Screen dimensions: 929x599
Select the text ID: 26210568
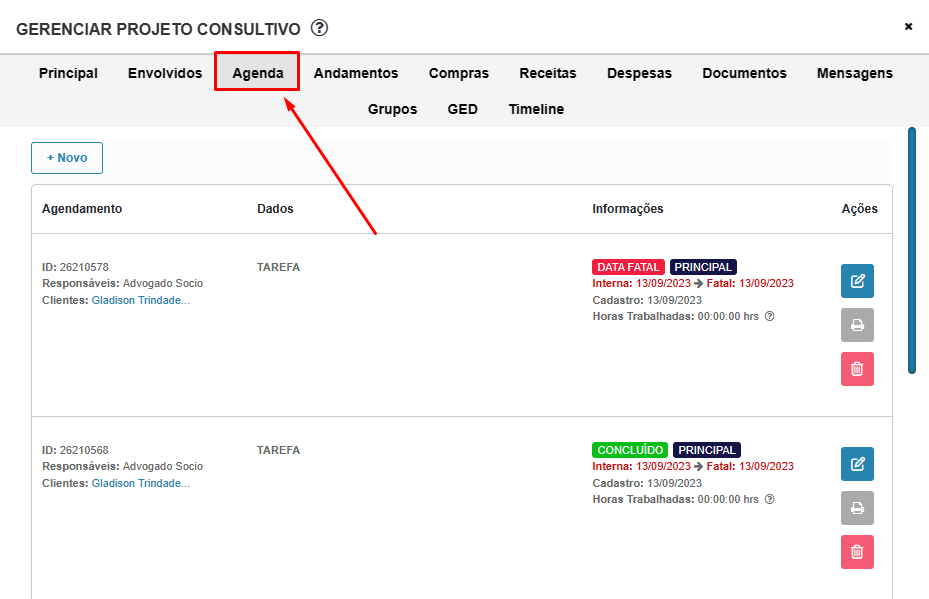75,450
